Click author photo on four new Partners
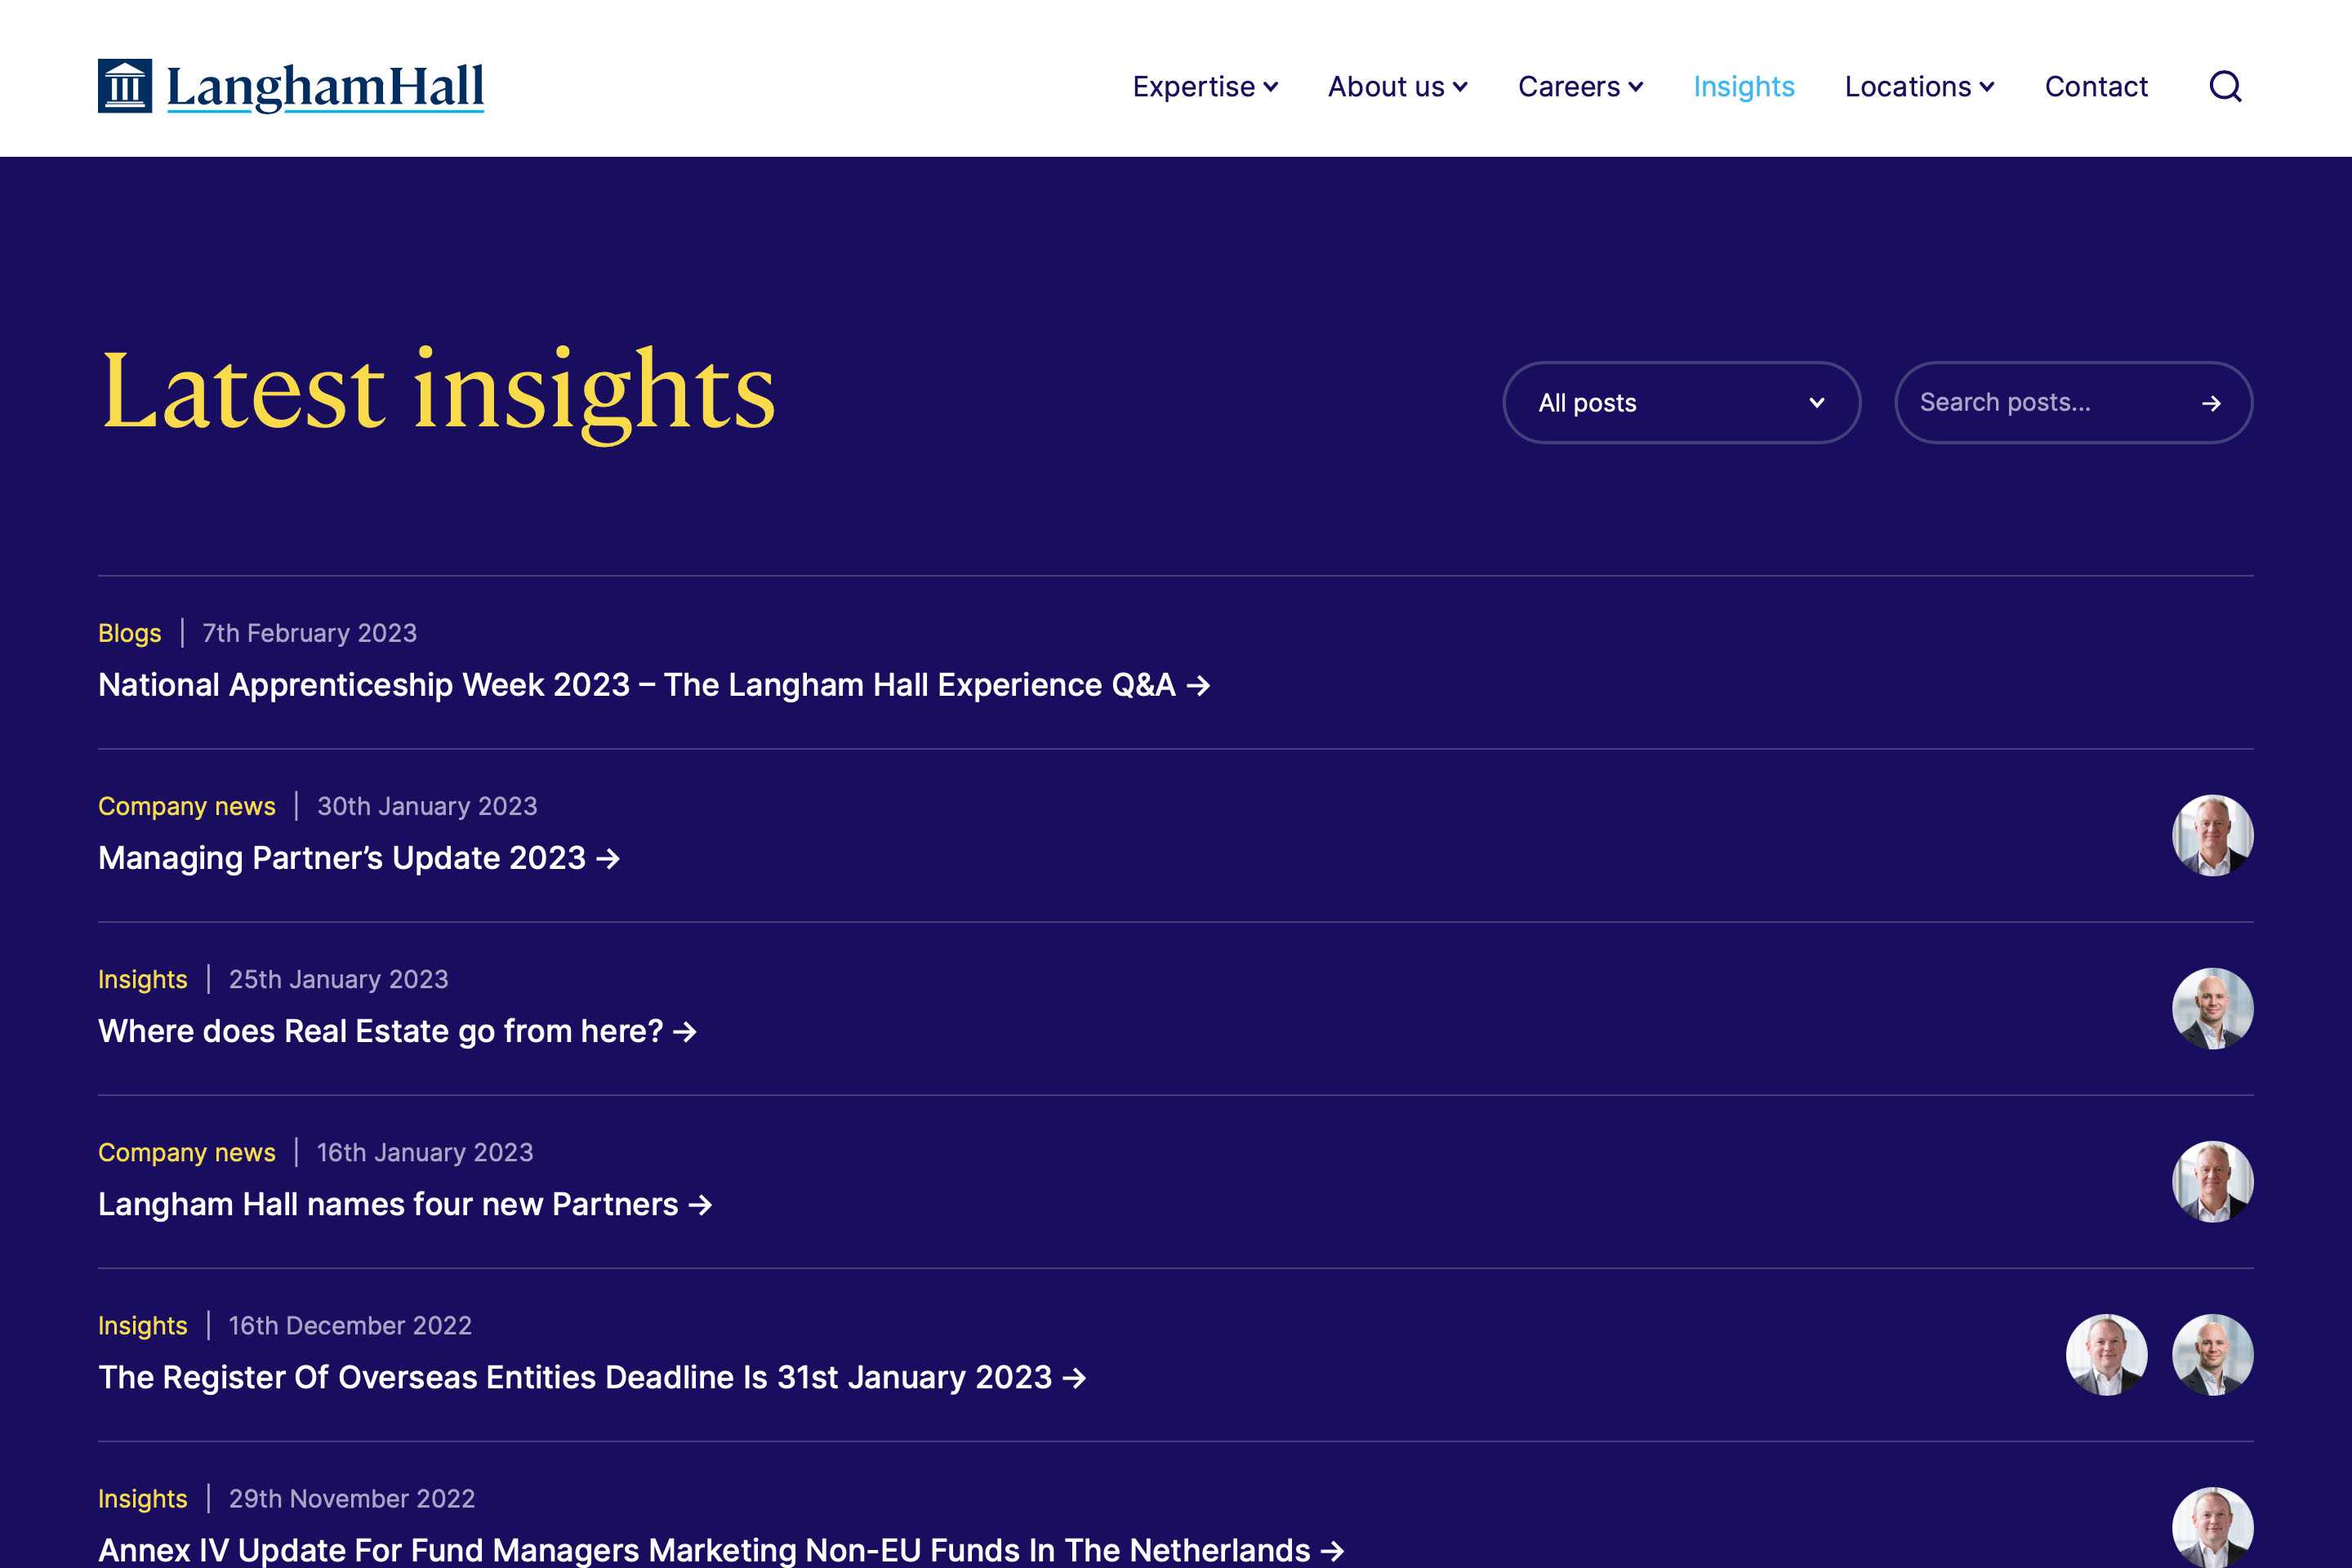The height and width of the screenshot is (1568, 2352). click(x=2212, y=1181)
